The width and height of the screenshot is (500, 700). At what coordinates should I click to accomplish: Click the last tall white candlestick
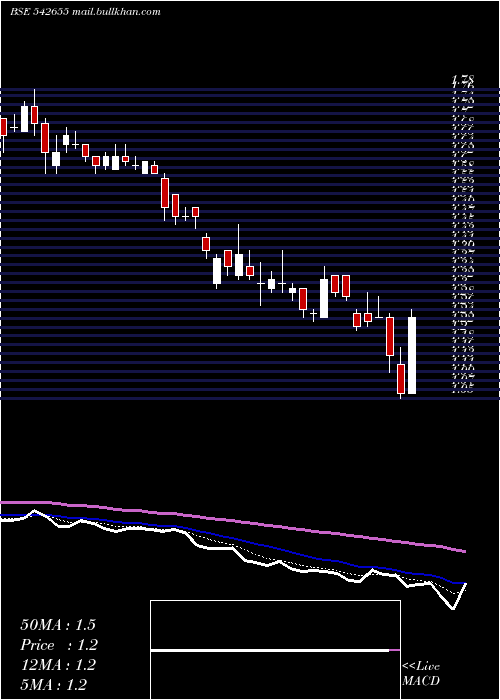(x=412, y=355)
